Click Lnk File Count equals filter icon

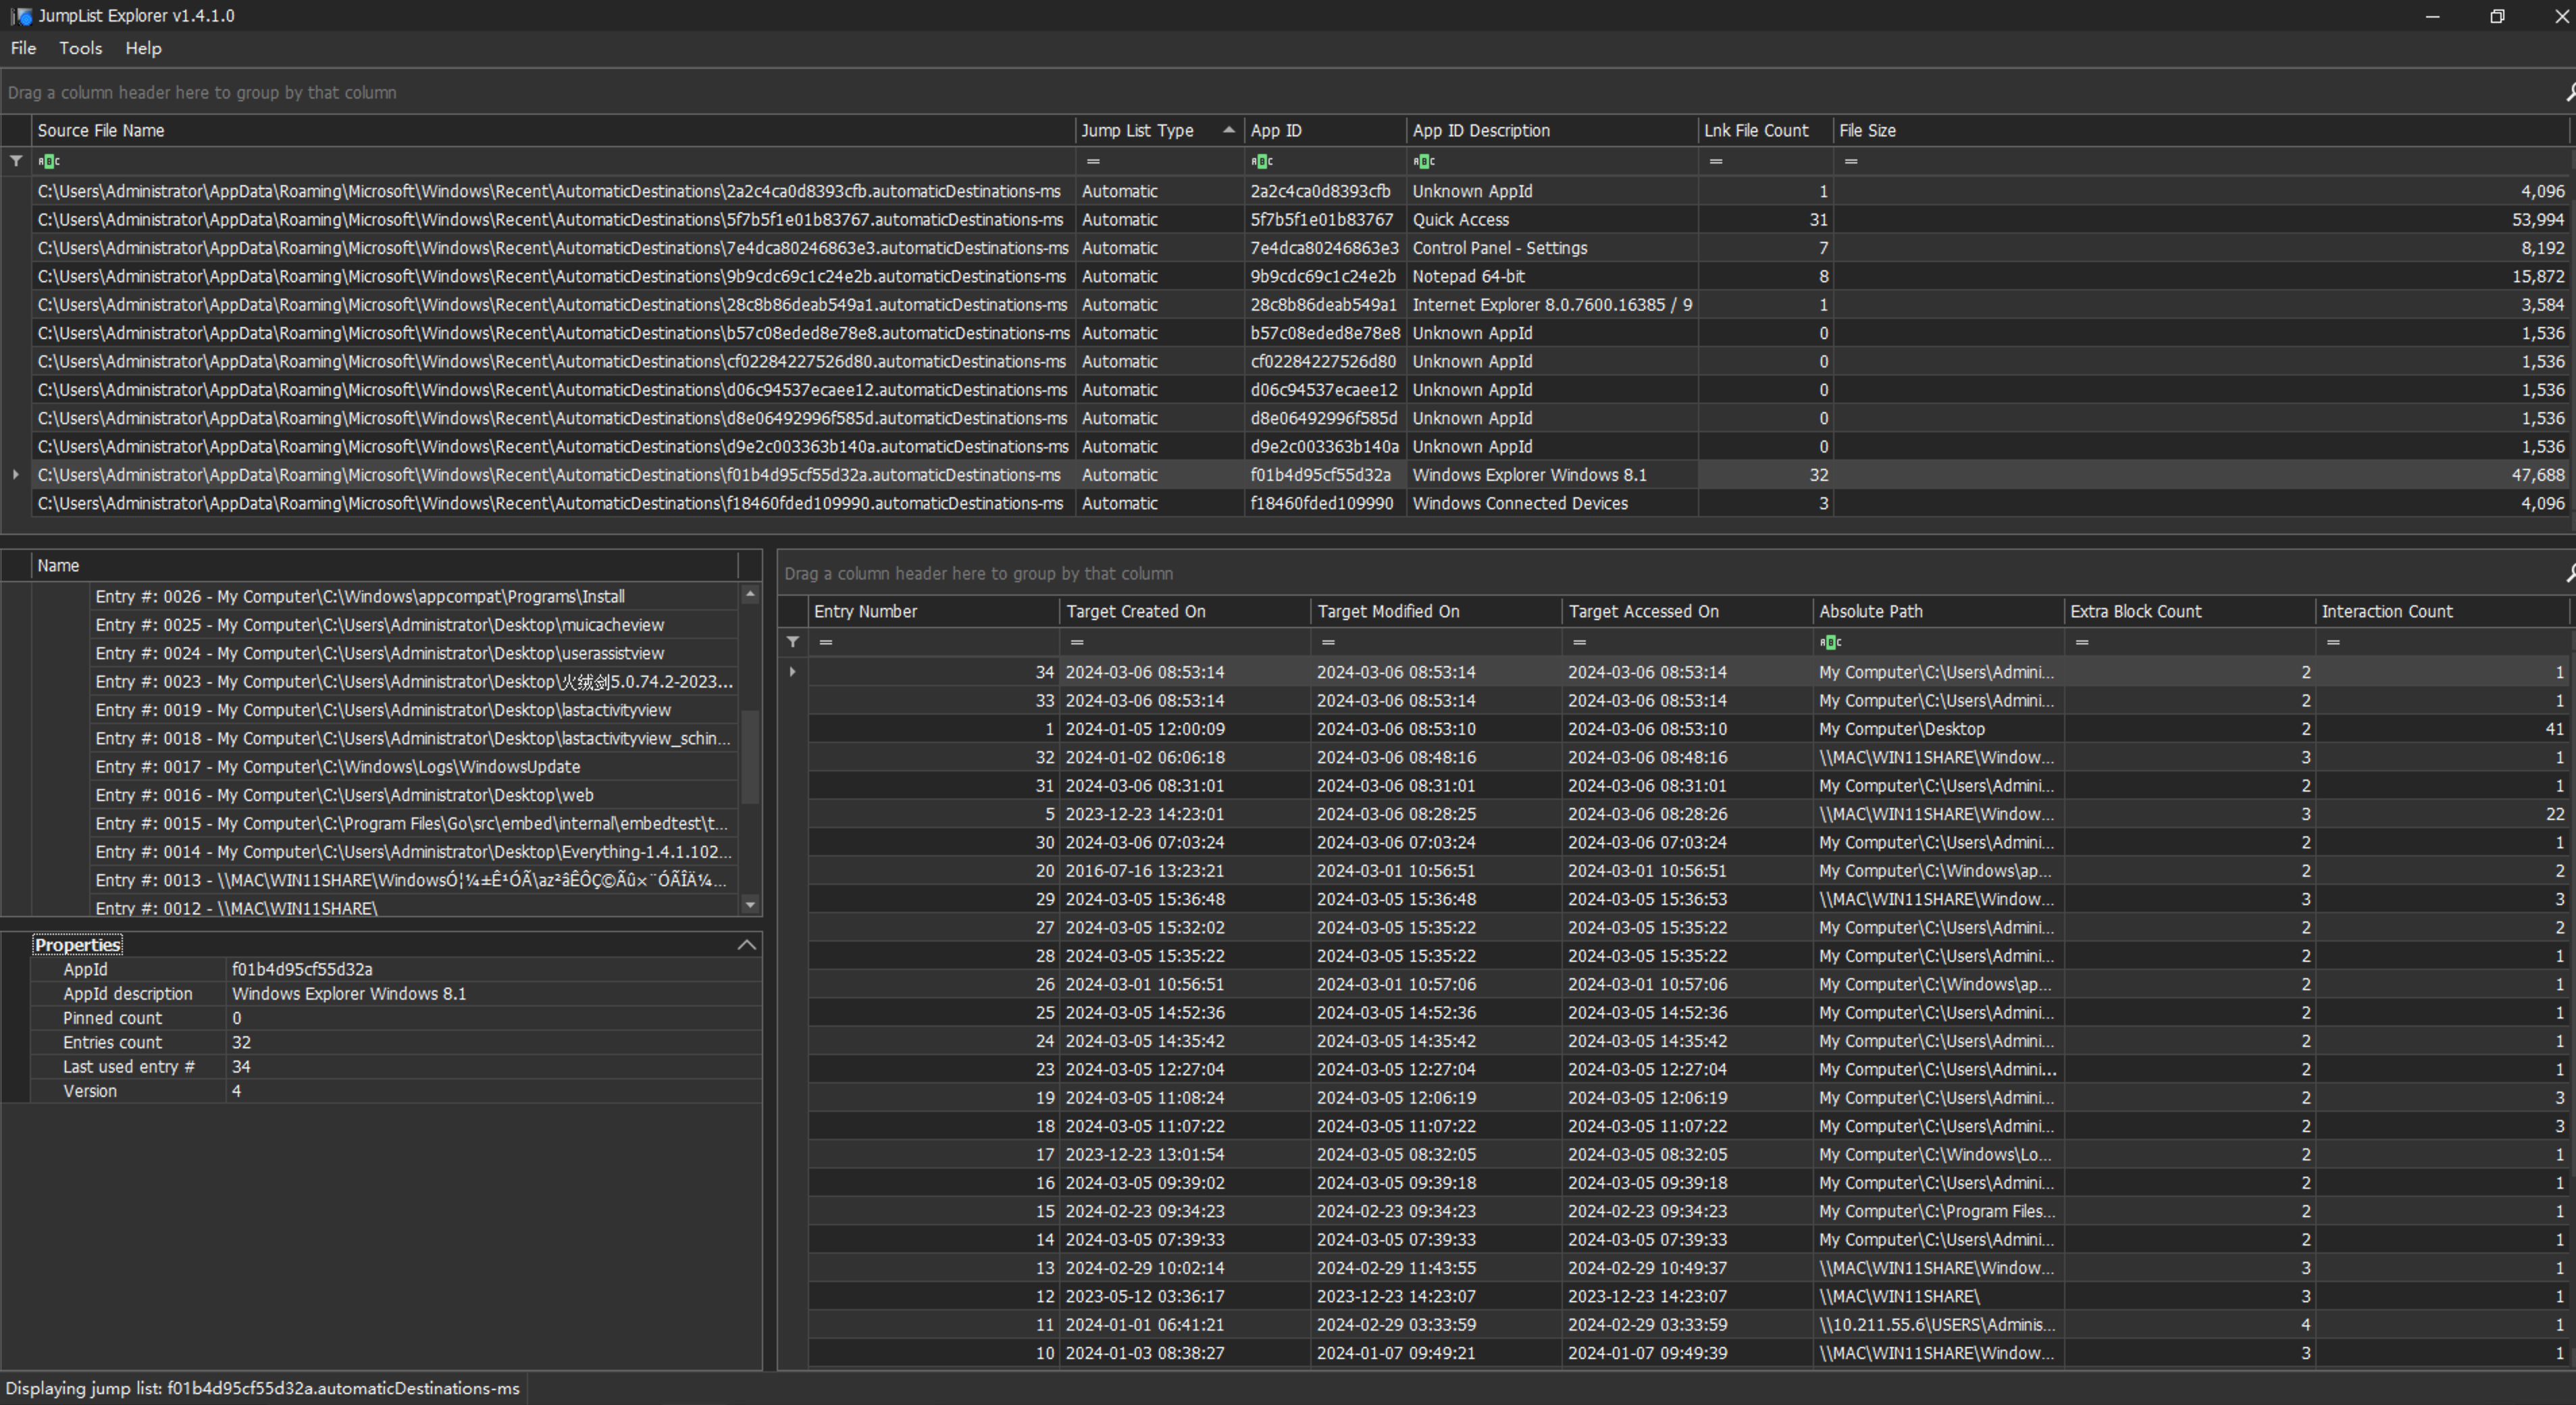click(x=1716, y=161)
